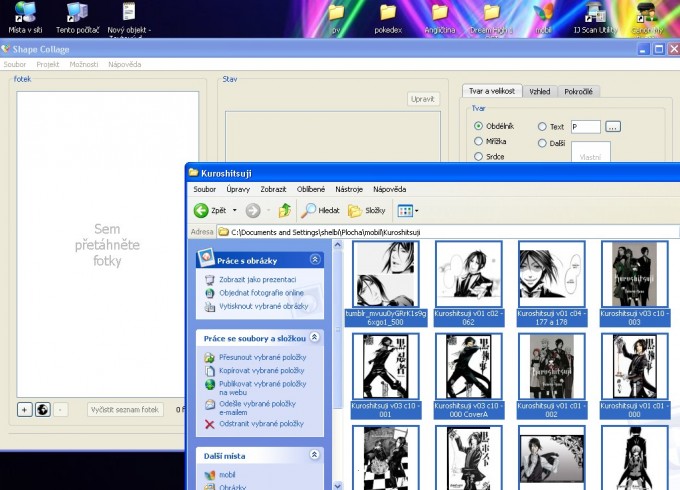This screenshot has width=680, height=490.
Task: Select Obdélník shape radio button
Action: coord(478,126)
